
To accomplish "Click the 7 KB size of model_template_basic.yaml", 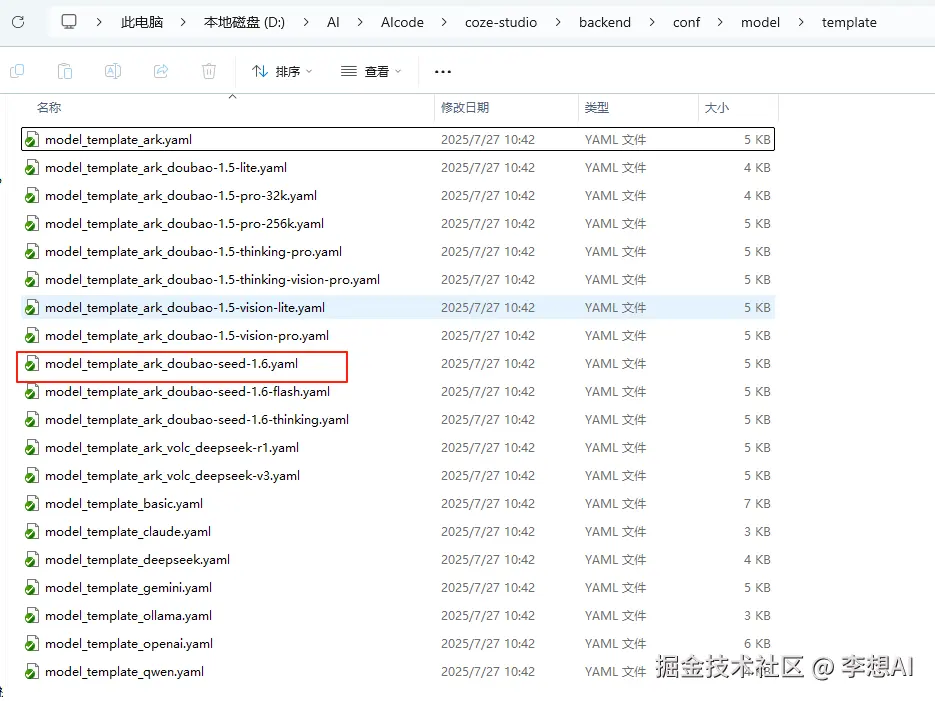I will 757,504.
